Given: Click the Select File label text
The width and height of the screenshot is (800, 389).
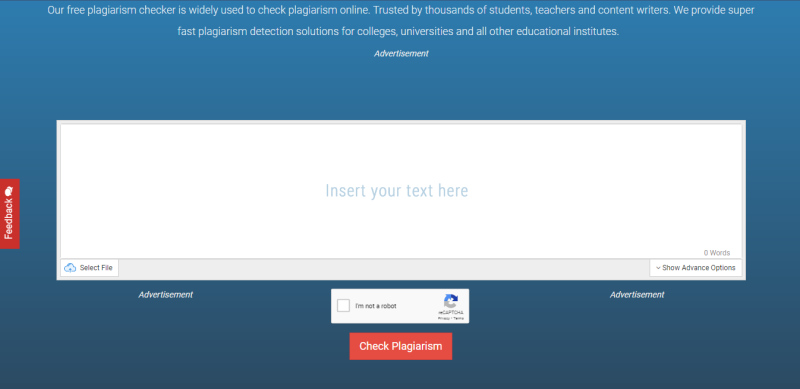Looking at the screenshot, I should point(96,268).
